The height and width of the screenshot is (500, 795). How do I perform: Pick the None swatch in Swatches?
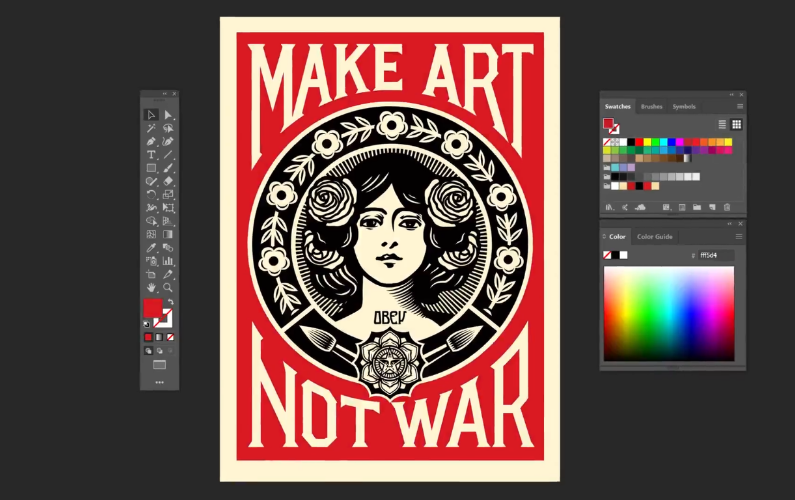(607, 142)
